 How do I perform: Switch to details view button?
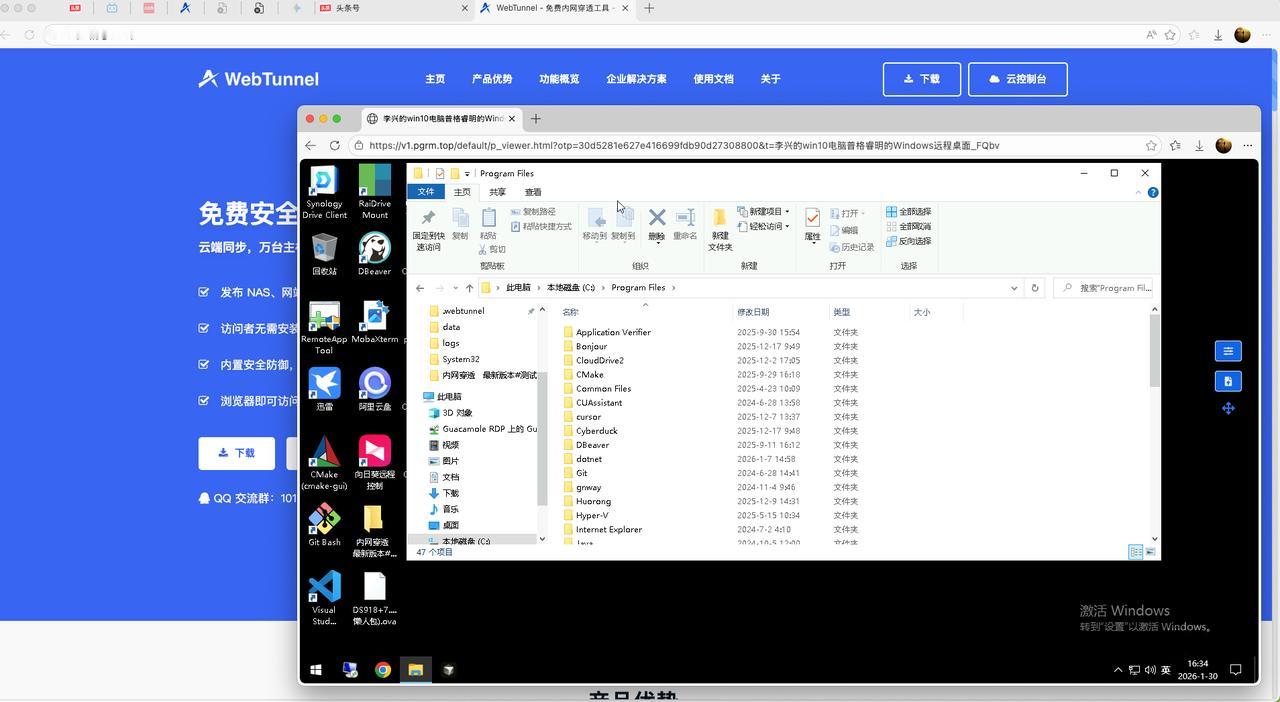[1136, 552]
